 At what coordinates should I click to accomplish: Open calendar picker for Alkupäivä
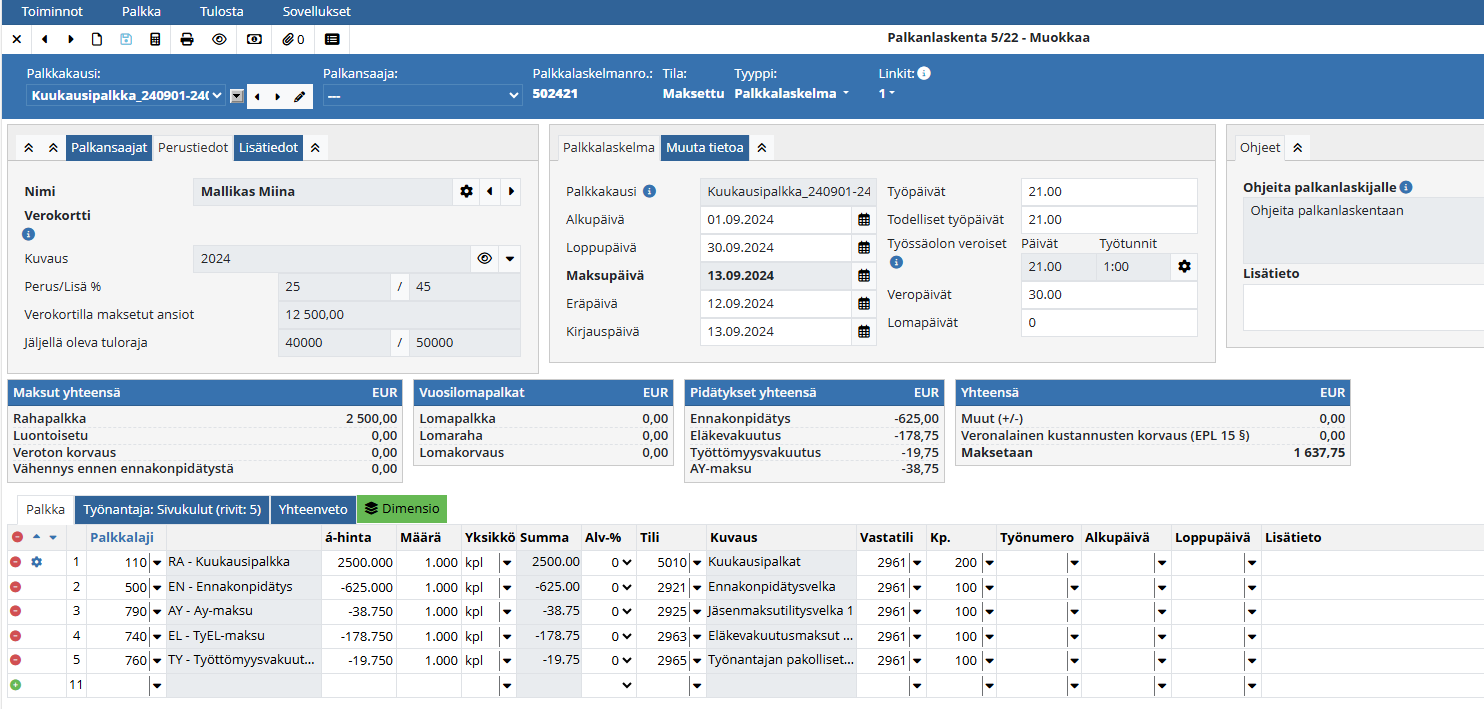(x=864, y=220)
